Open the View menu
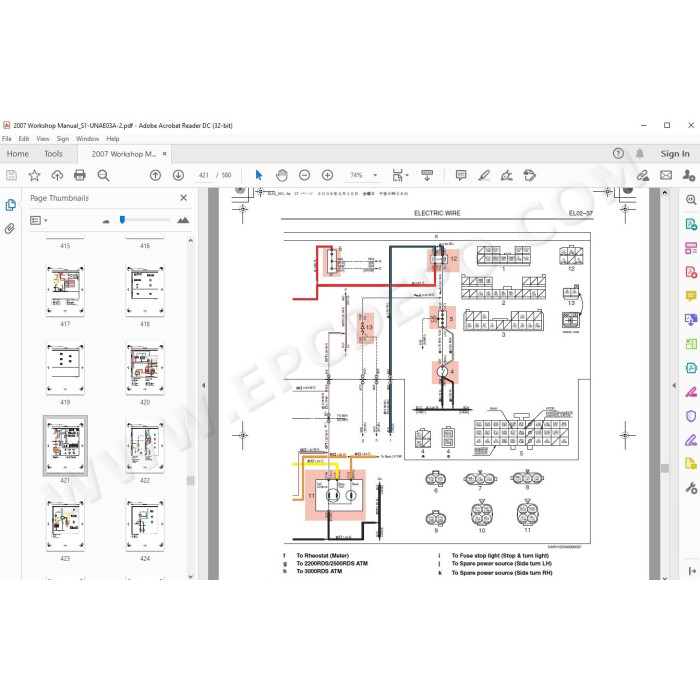Viewport: 700px width, 700px height. [43, 139]
